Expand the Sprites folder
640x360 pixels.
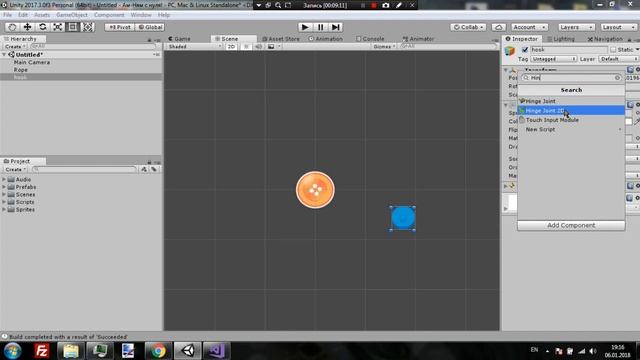pos(4,209)
